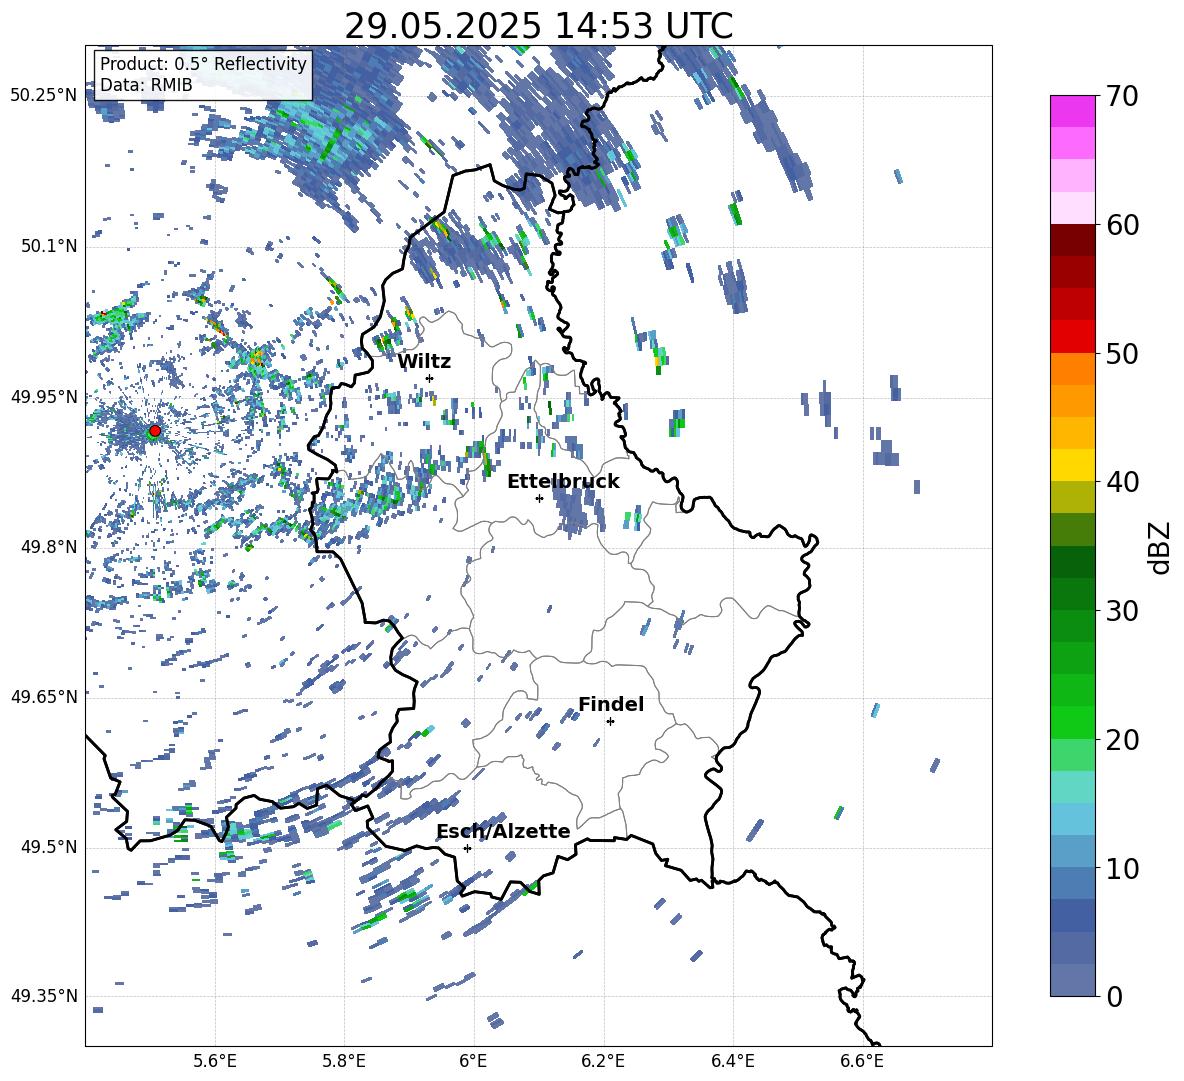Click the colorbar tick label 30
Viewport: 1184px width, 1081px height.
[x=1122, y=611]
